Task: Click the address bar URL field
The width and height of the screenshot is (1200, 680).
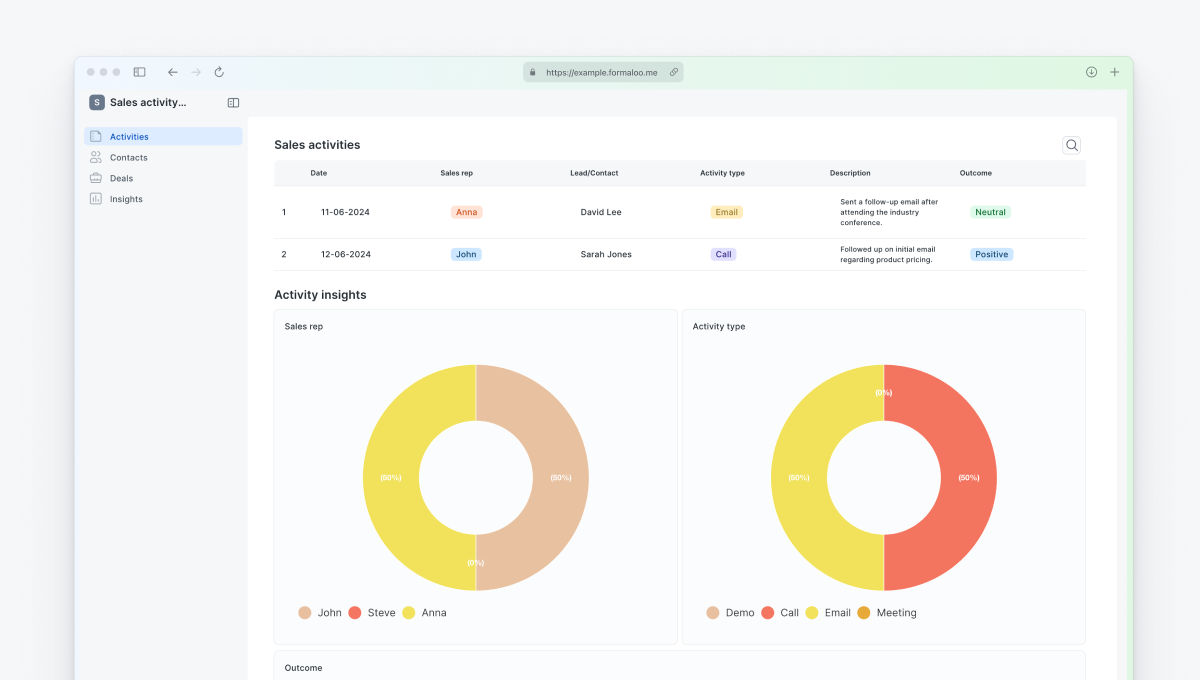Action: (603, 72)
